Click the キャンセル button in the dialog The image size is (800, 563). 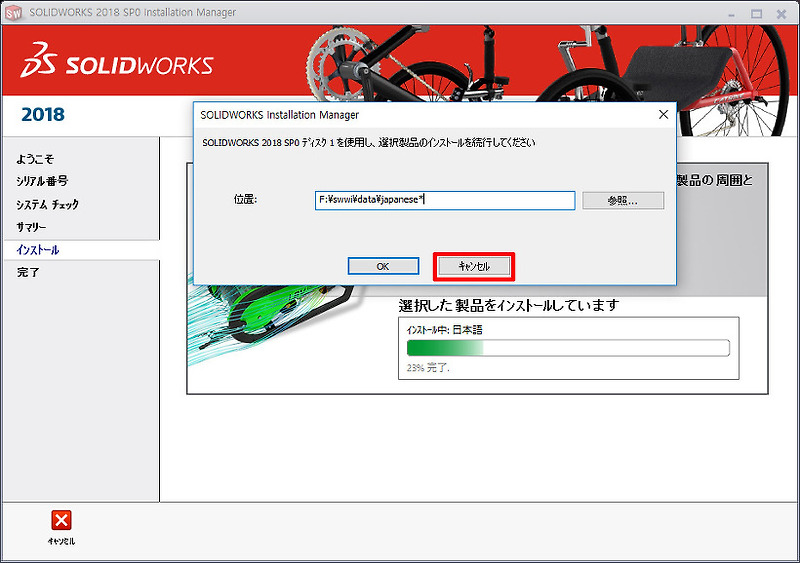pyautogui.click(x=474, y=266)
